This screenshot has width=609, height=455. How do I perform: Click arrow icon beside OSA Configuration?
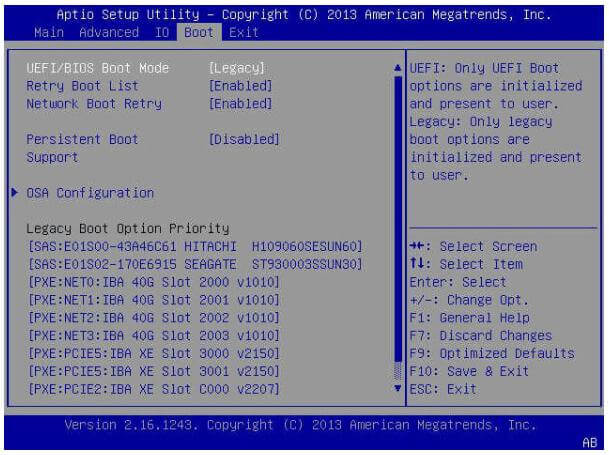(x=15, y=192)
